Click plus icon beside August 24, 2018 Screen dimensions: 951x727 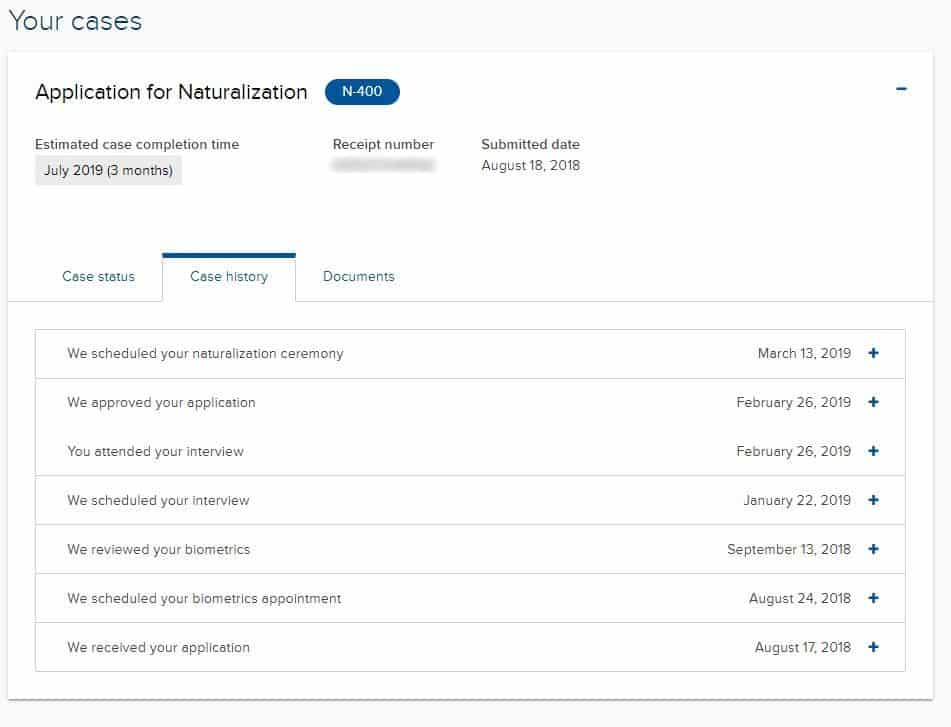point(873,598)
